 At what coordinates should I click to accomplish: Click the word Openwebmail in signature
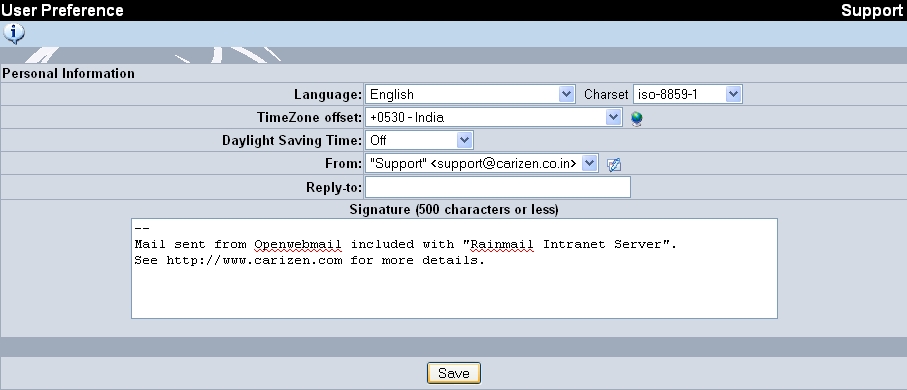pyautogui.click(x=298, y=245)
